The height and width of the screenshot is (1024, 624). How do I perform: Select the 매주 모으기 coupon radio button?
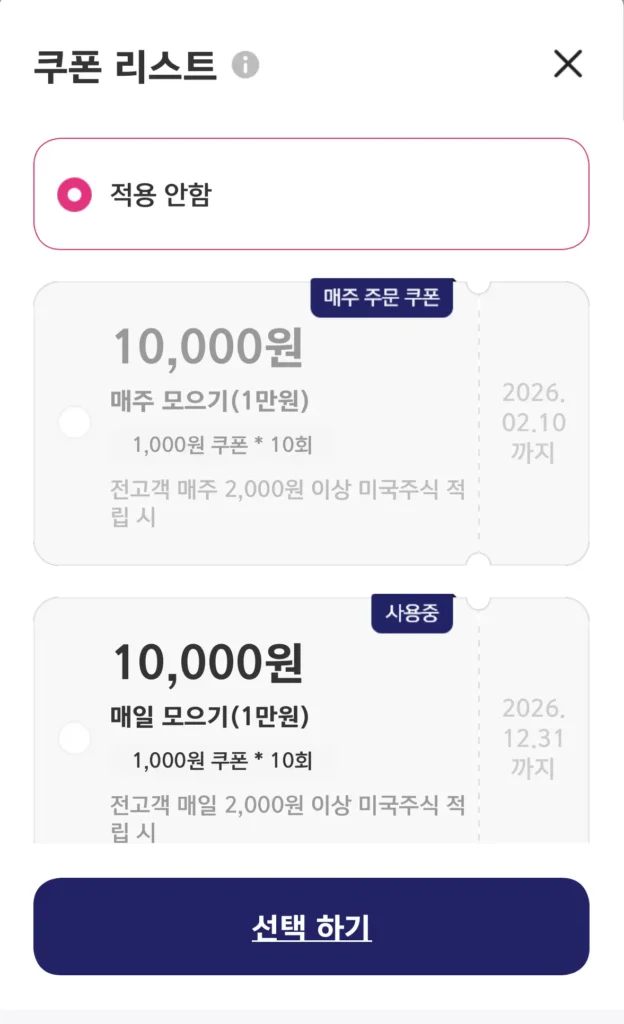(75, 423)
